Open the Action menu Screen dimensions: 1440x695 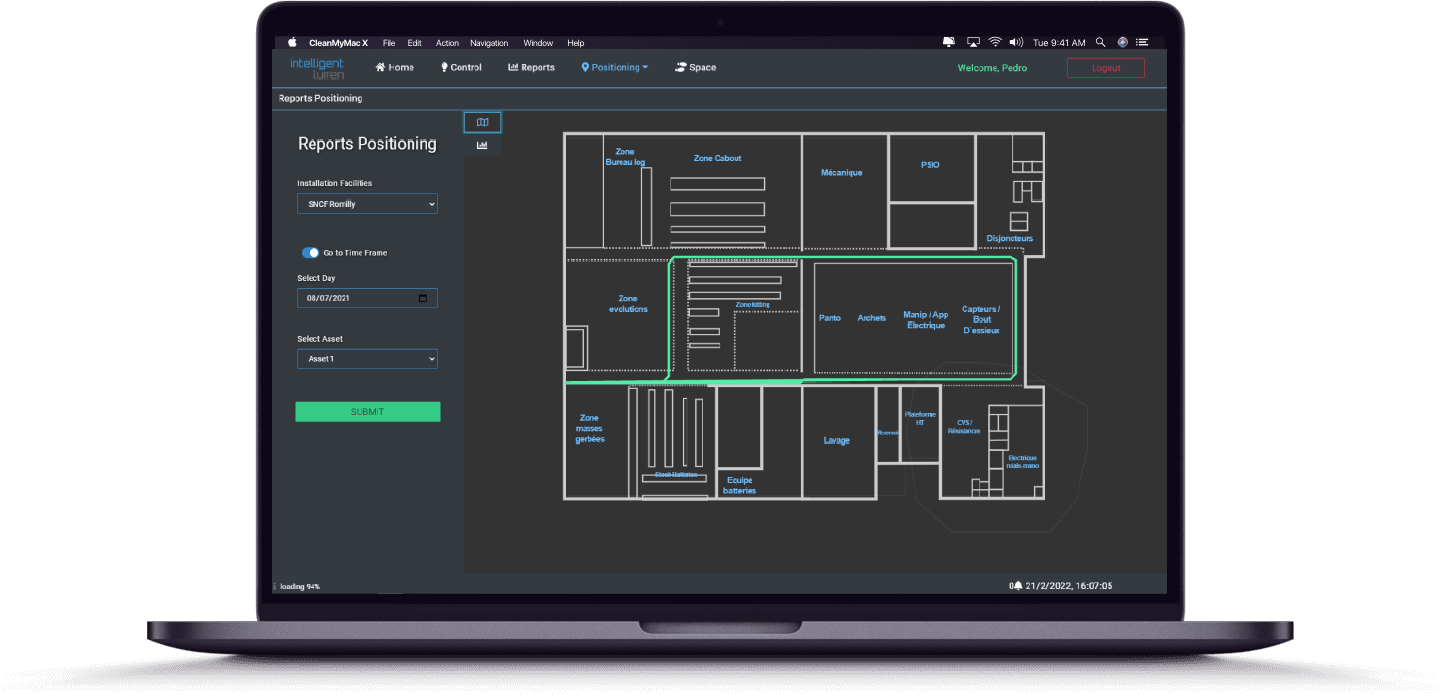click(x=447, y=43)
